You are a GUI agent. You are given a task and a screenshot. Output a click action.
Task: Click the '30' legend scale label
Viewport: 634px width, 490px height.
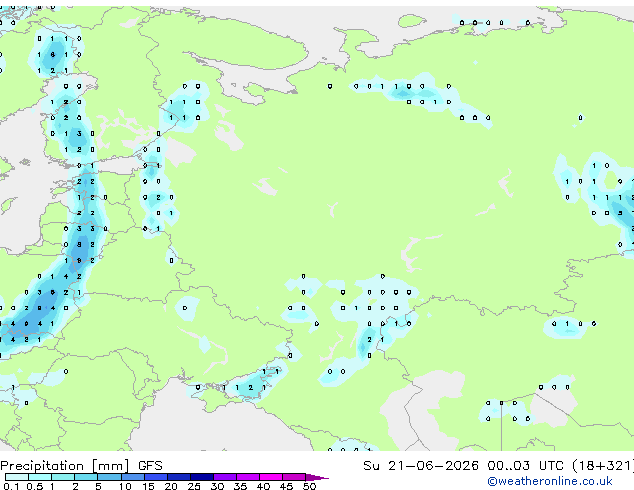[x=217, y=486]
